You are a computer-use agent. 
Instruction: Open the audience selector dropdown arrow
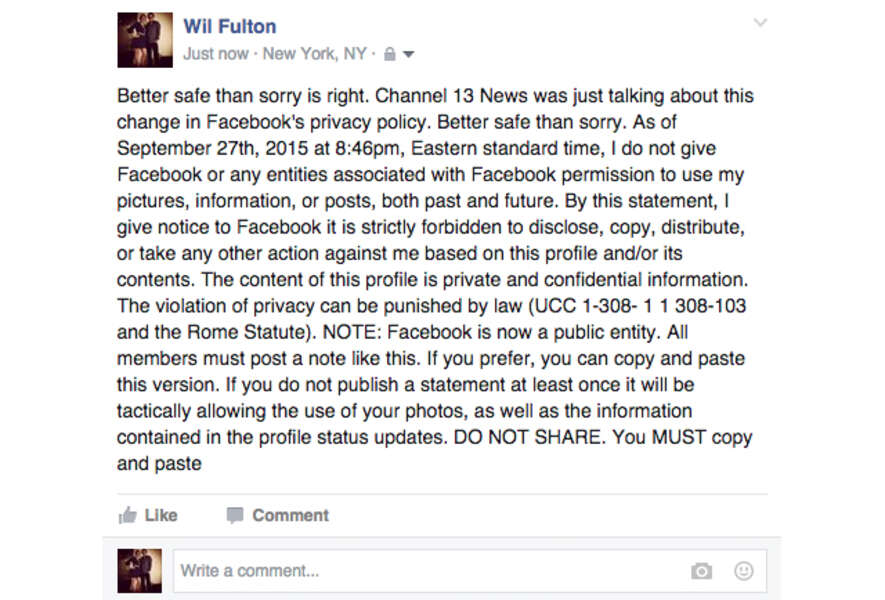pyautogui.click(x=406, y=56)
